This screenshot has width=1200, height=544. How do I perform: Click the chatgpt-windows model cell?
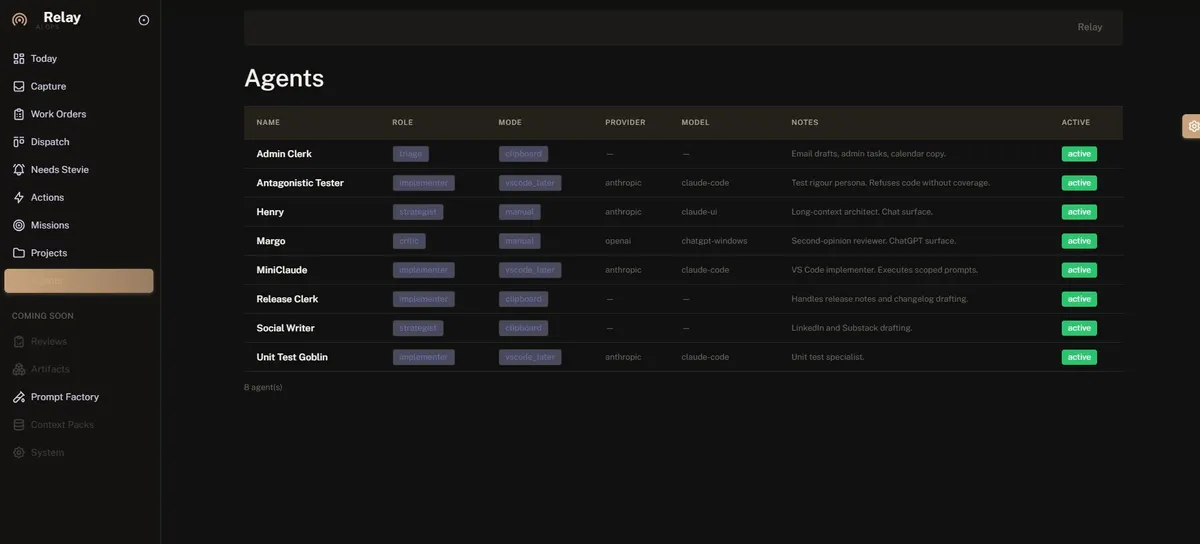click(x=714, y=241)
